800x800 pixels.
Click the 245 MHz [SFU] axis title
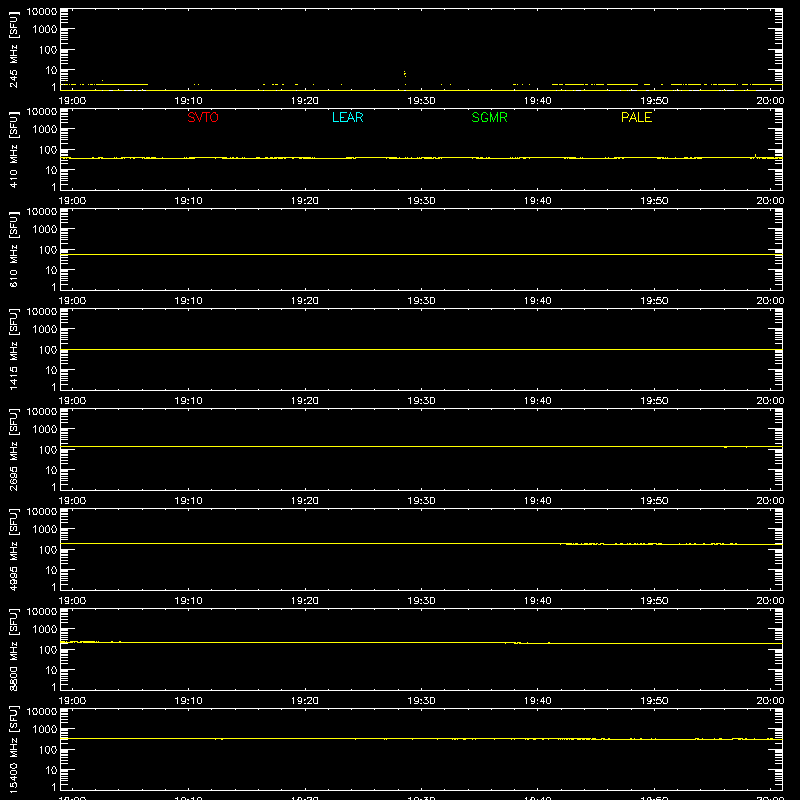[13, 49]
